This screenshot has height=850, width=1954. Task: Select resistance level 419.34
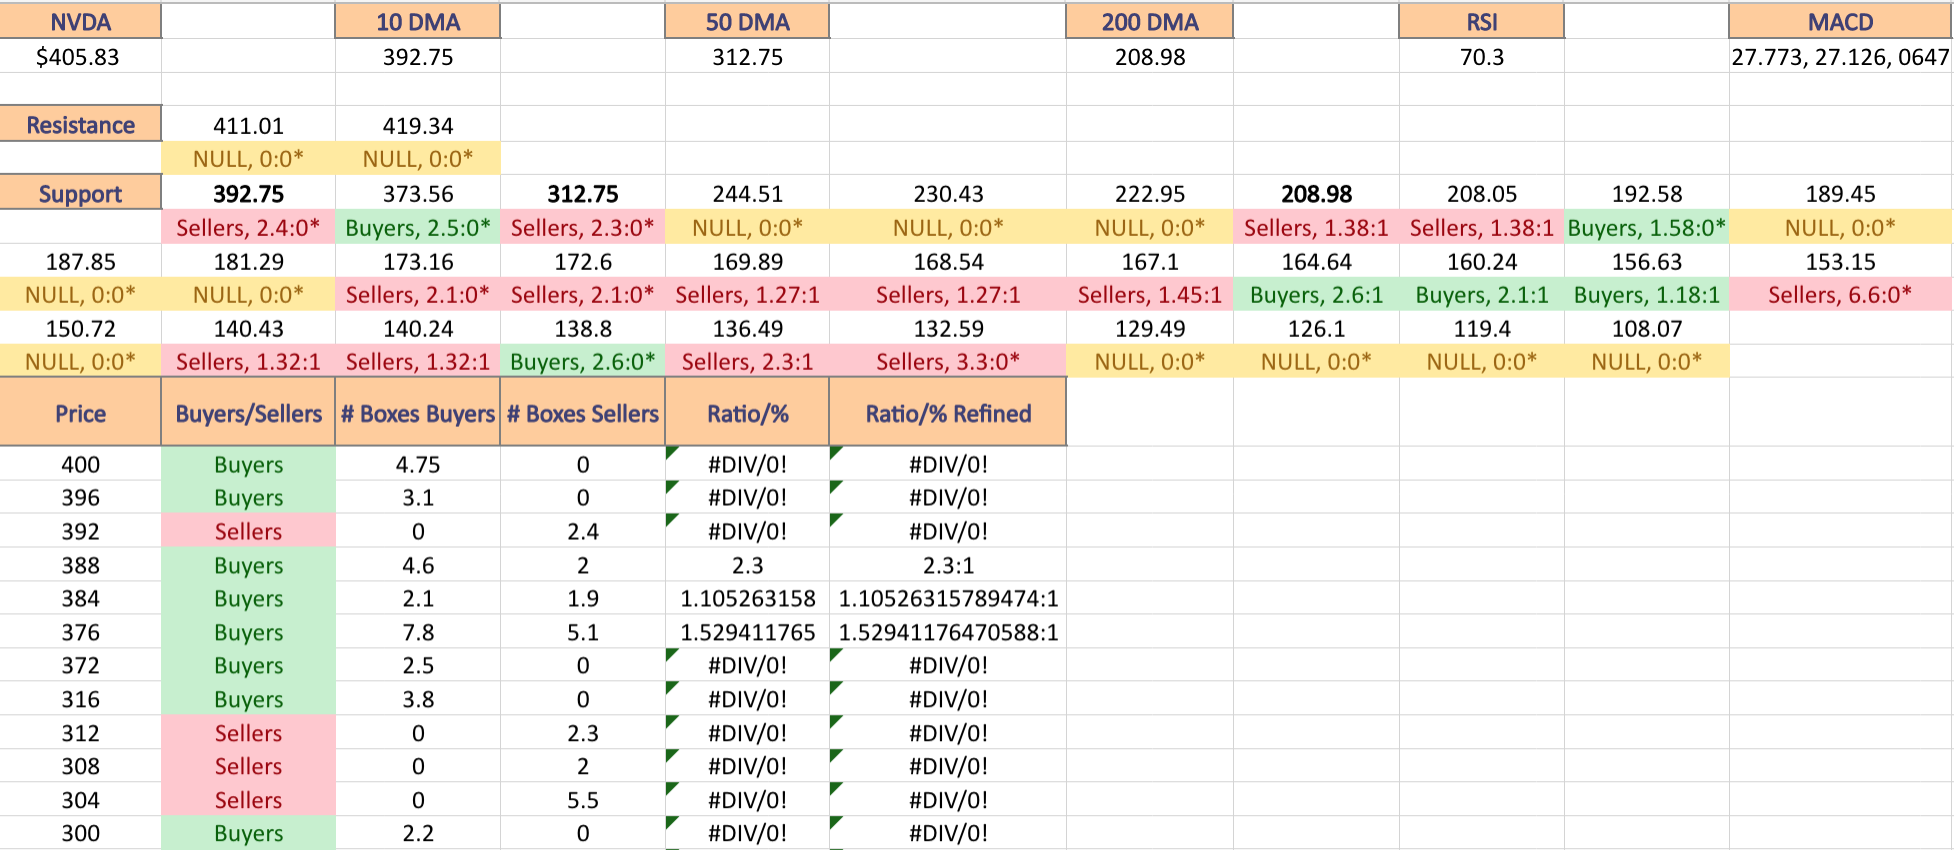click(x=418, y=126)
